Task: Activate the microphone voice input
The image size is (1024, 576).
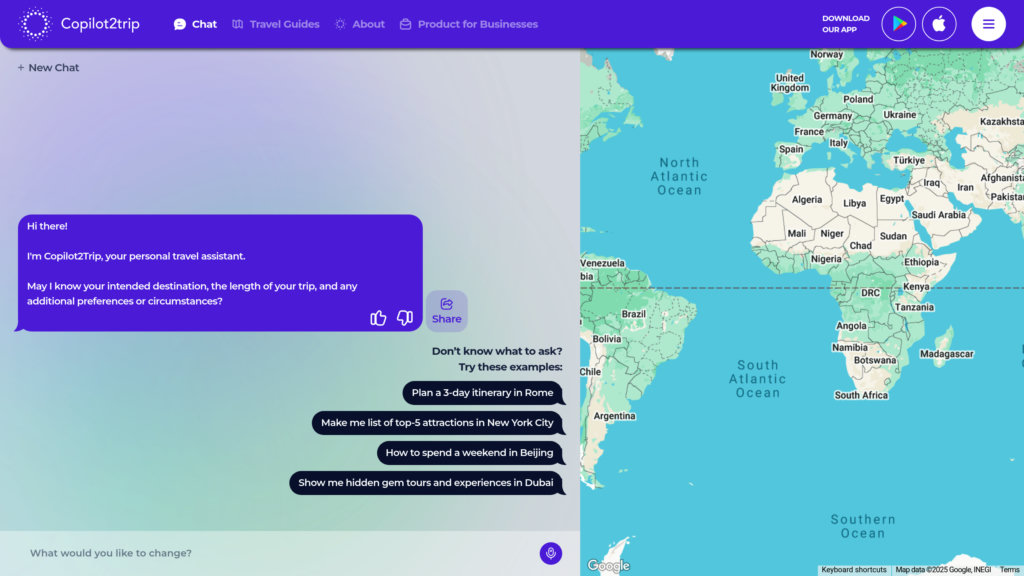Action: [551, 553]
